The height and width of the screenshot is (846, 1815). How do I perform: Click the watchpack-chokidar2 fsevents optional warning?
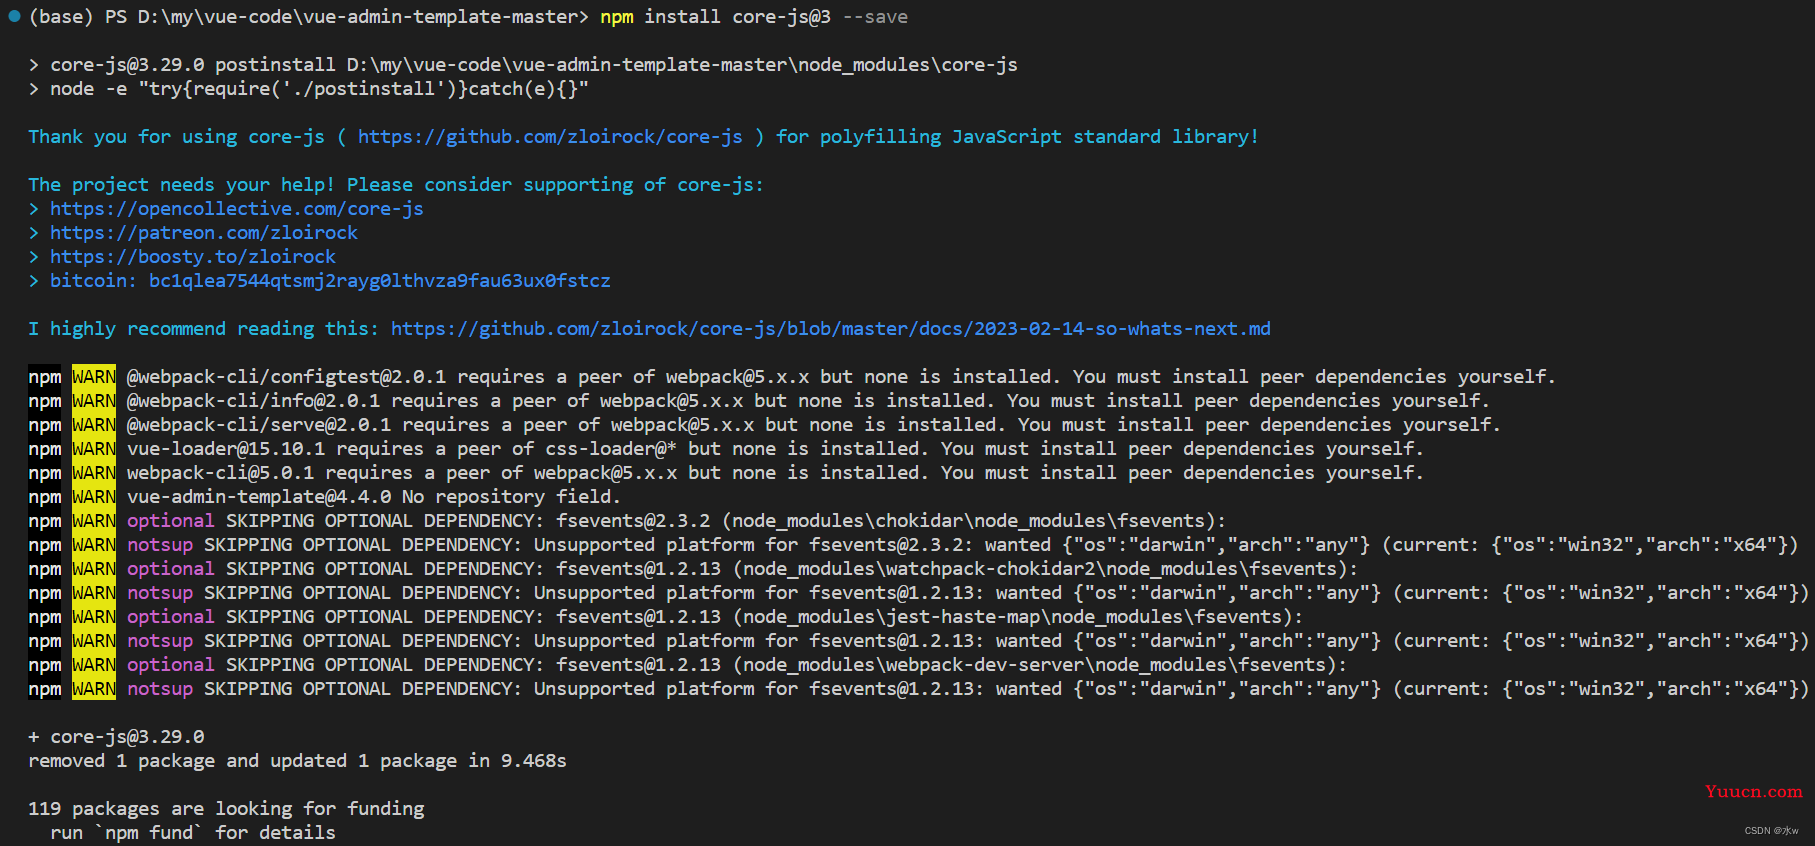pyautogui.click(x=693, y=569)
